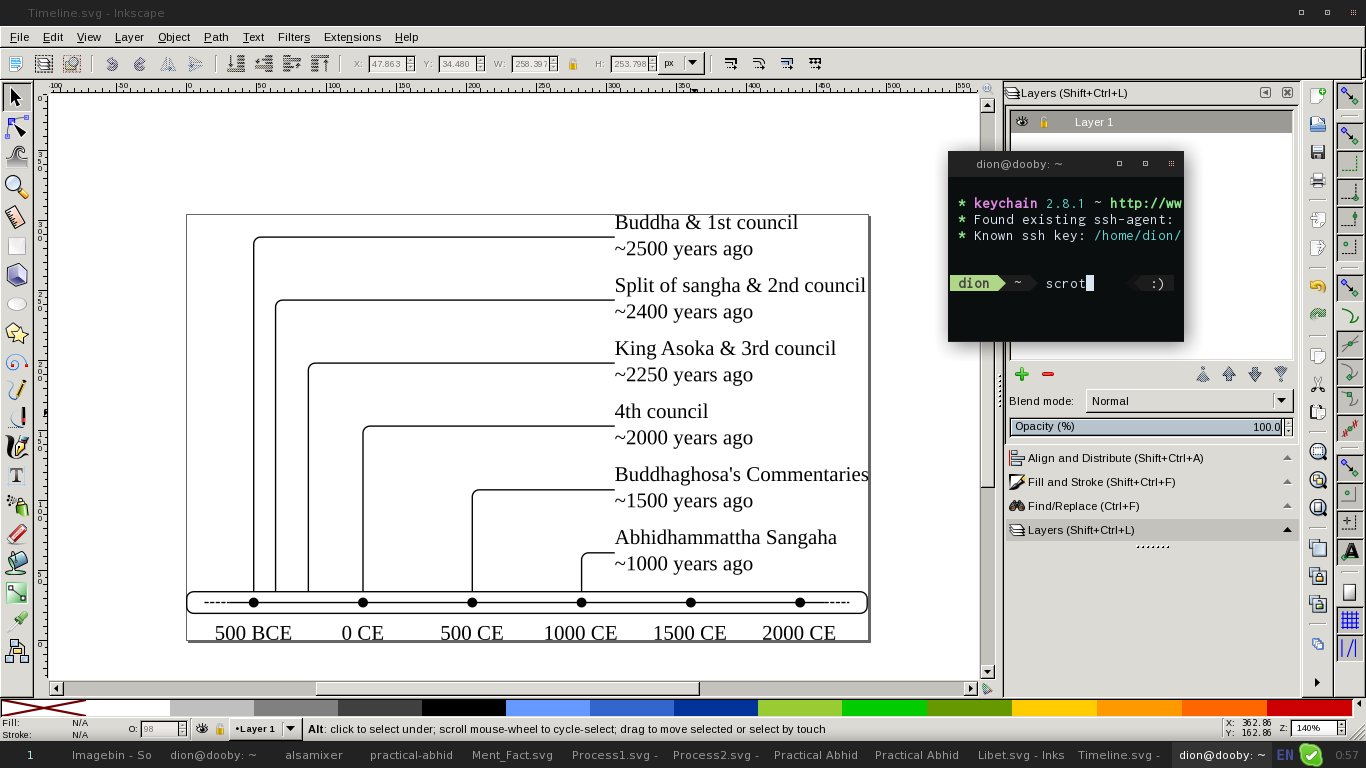Select the Node editing tool
The height and width of the screenshot is (768, 1366).
(x=16, y=127)
